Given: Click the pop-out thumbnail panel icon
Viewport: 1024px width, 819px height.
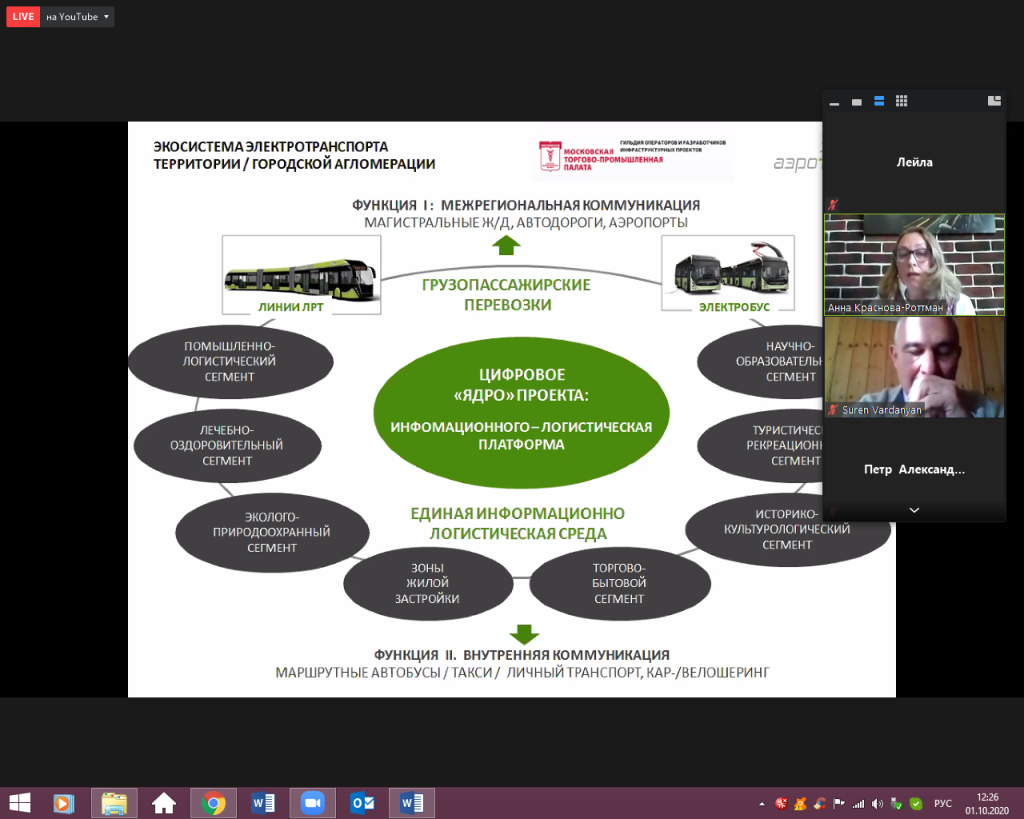Looking at the screenshot, I should (994, 101).
